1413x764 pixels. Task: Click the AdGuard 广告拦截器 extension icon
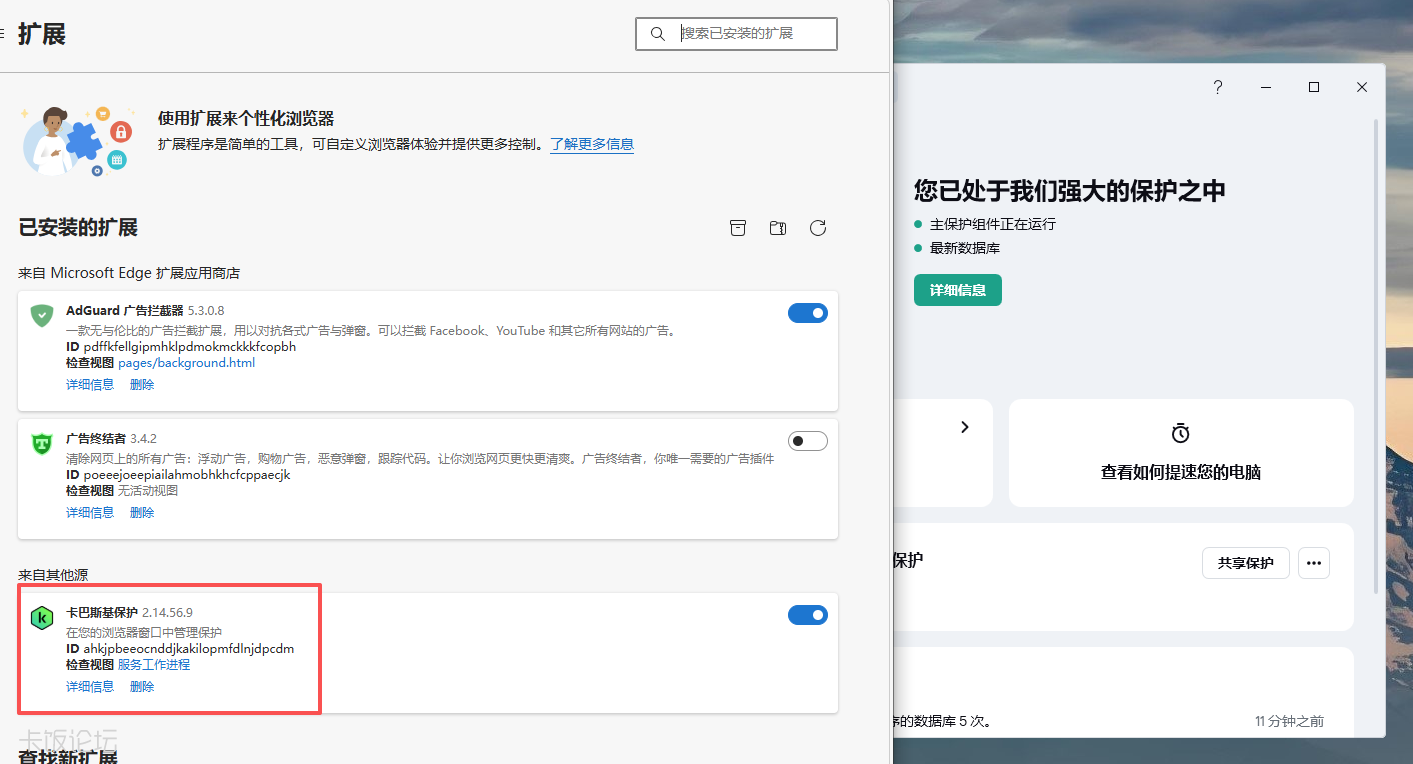click(41, 314)
